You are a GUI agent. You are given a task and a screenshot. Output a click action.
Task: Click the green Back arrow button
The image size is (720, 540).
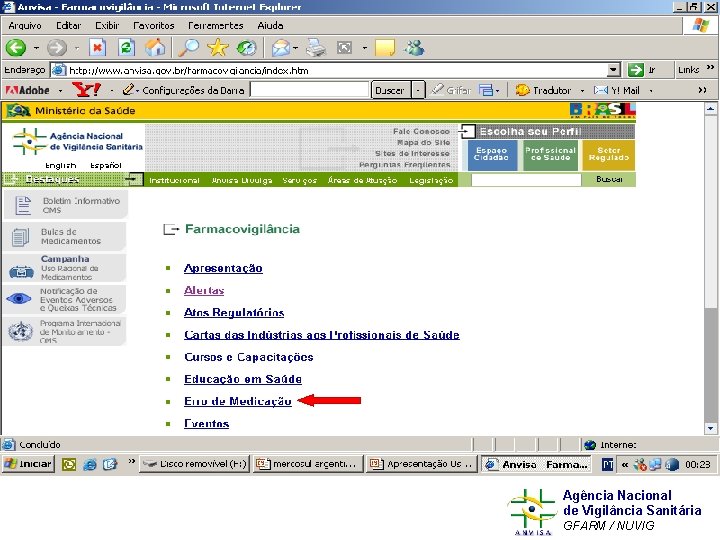point(16,47)
